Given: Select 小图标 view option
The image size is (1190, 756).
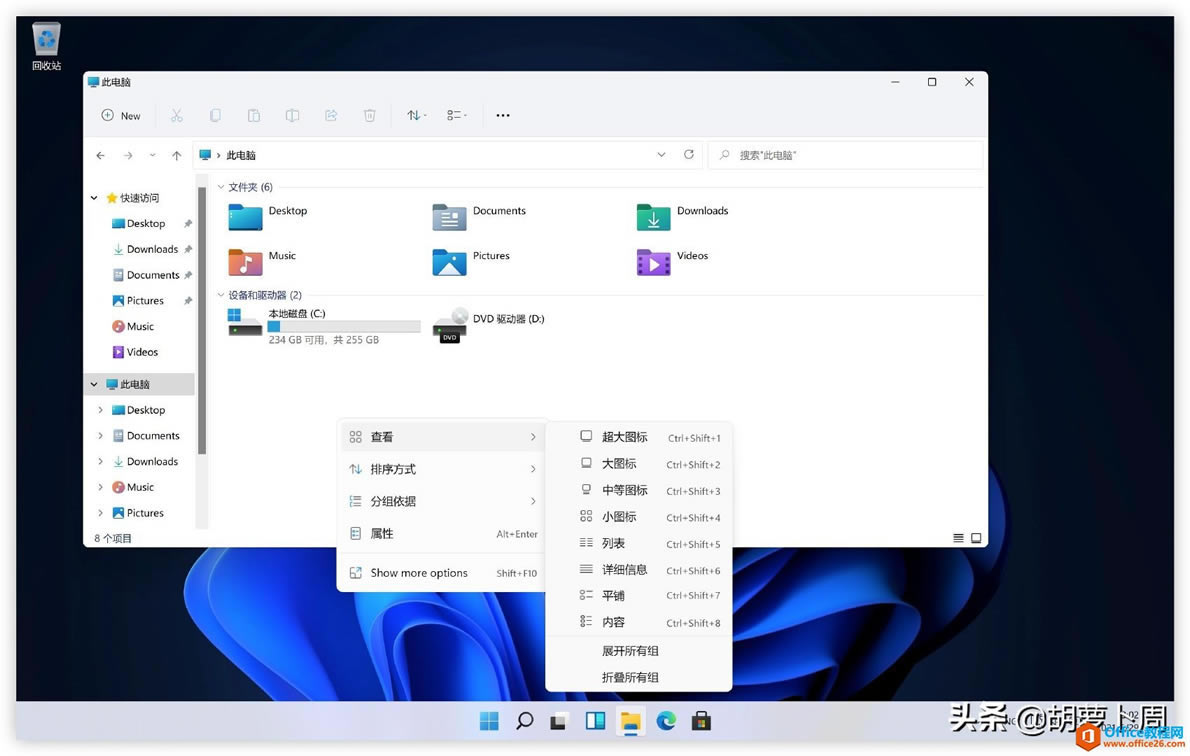Looking at the screenshot, I should coord(638,517).
